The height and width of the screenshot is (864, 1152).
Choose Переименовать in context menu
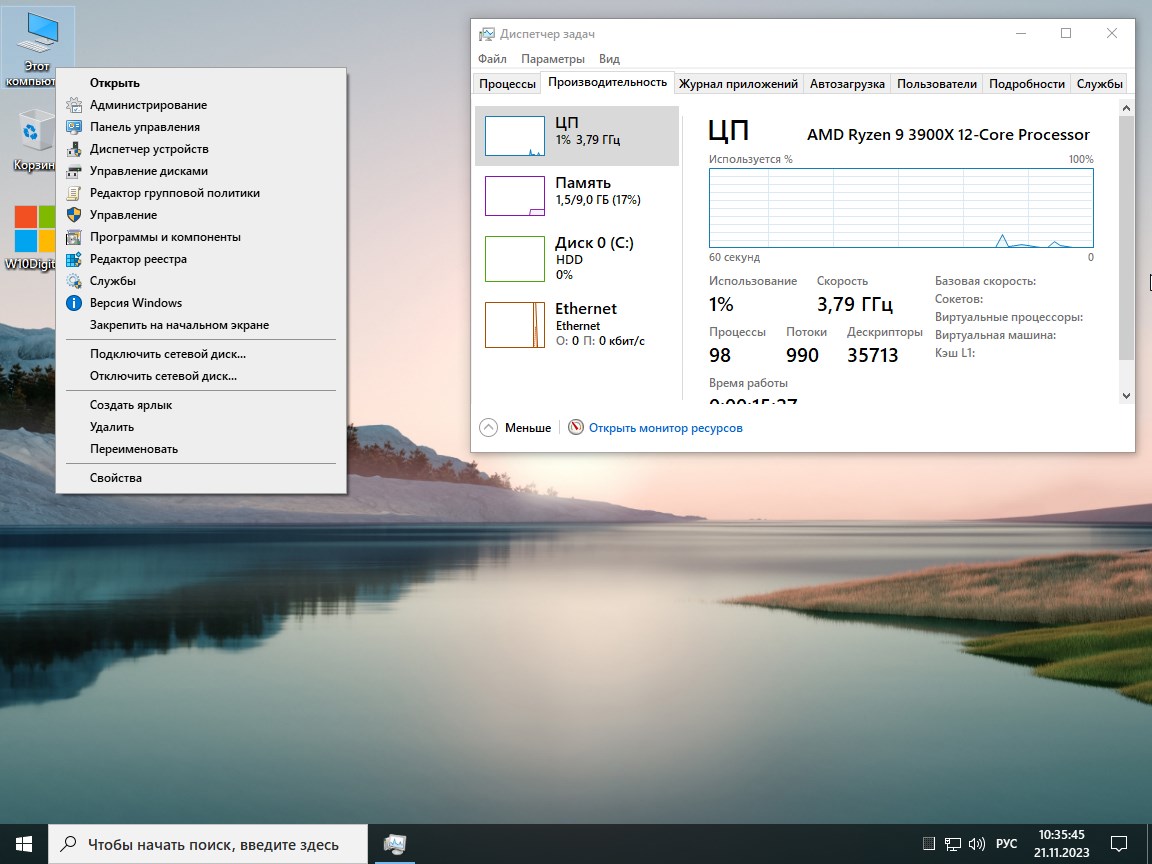click(201, 449)
